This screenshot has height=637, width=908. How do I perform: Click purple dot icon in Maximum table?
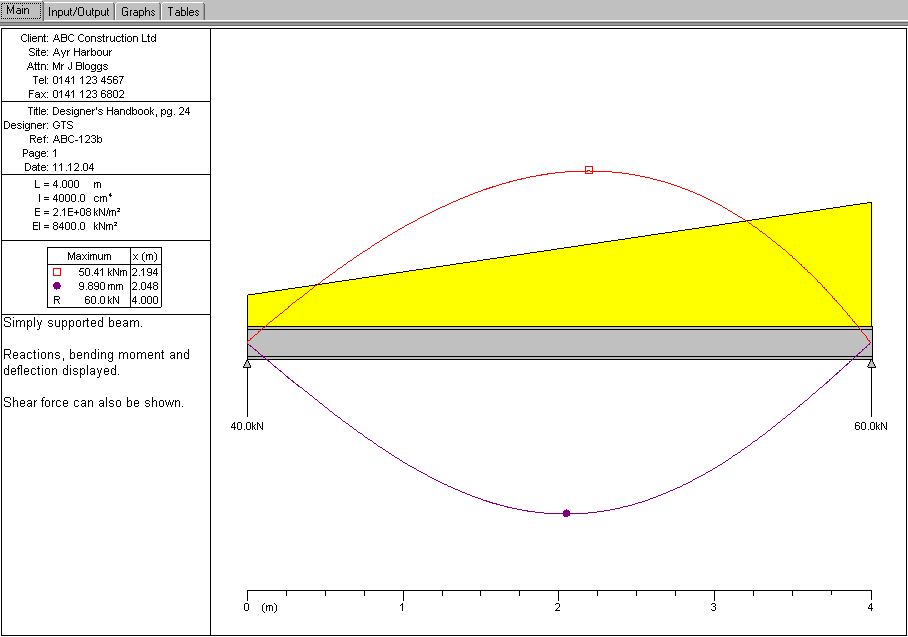click(x=57, y=286)
